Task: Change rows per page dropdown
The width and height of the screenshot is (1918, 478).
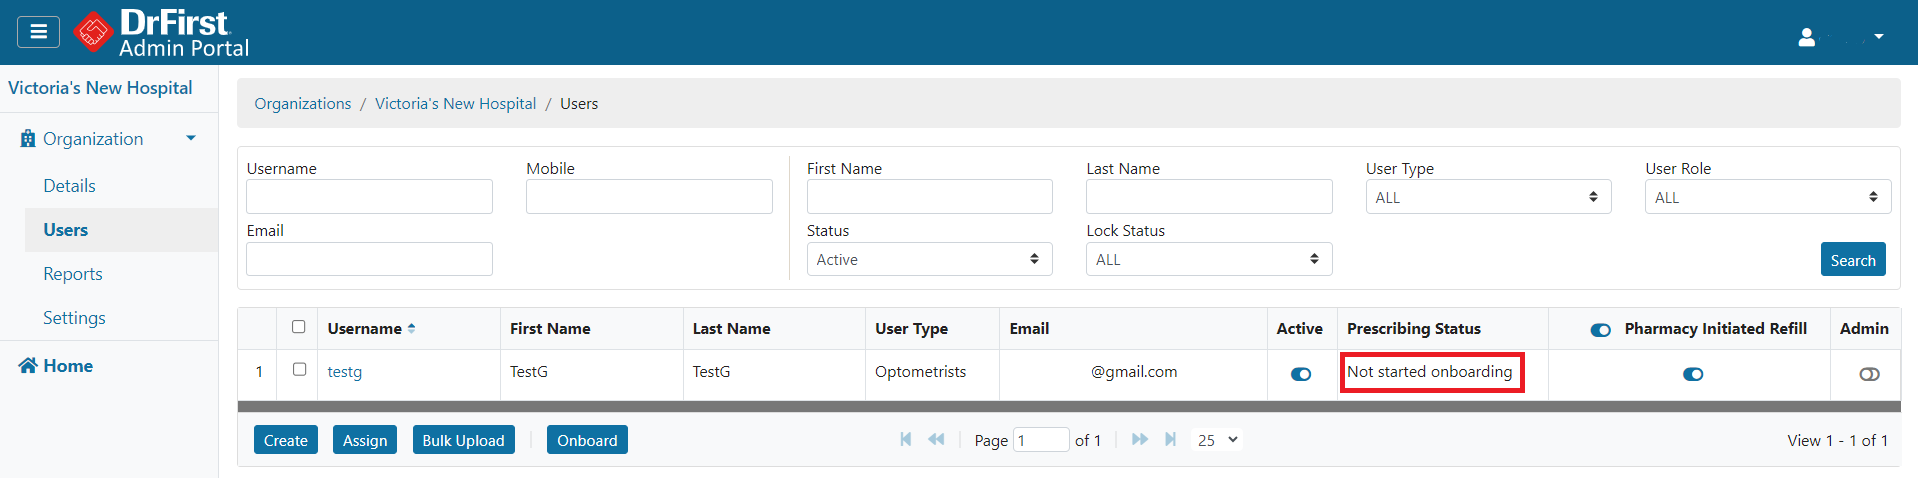Action: (x=1217, y=439)
